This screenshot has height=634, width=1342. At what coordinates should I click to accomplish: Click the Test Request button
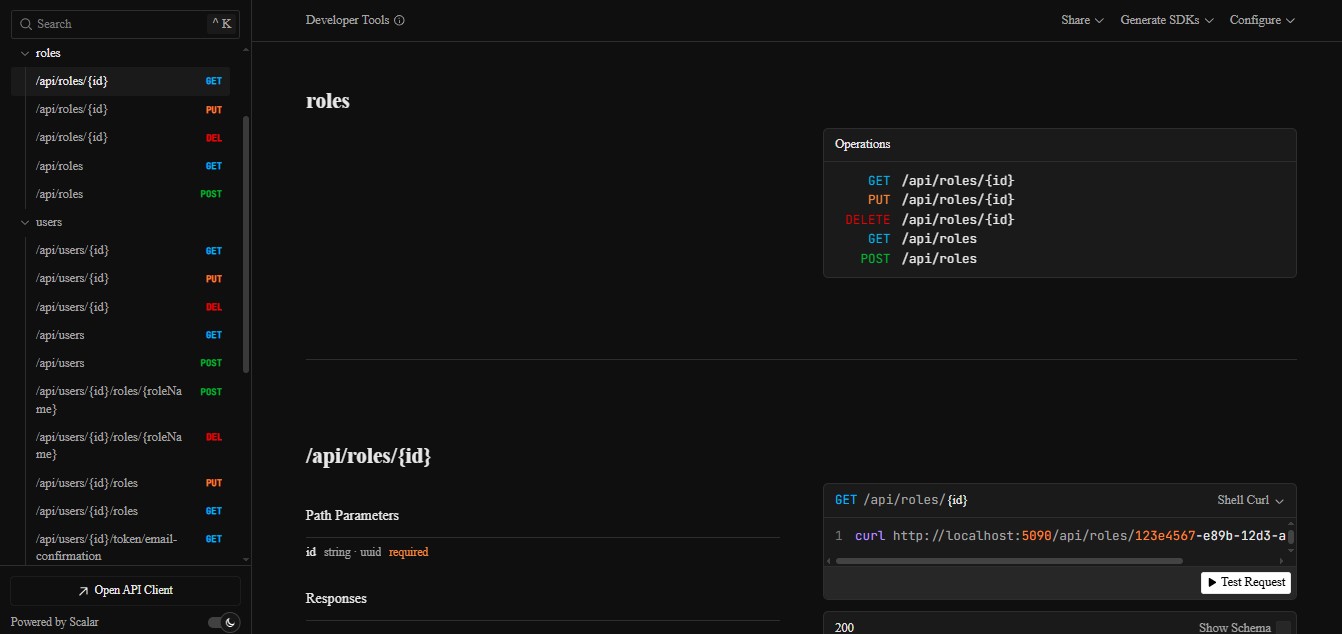1245,582
